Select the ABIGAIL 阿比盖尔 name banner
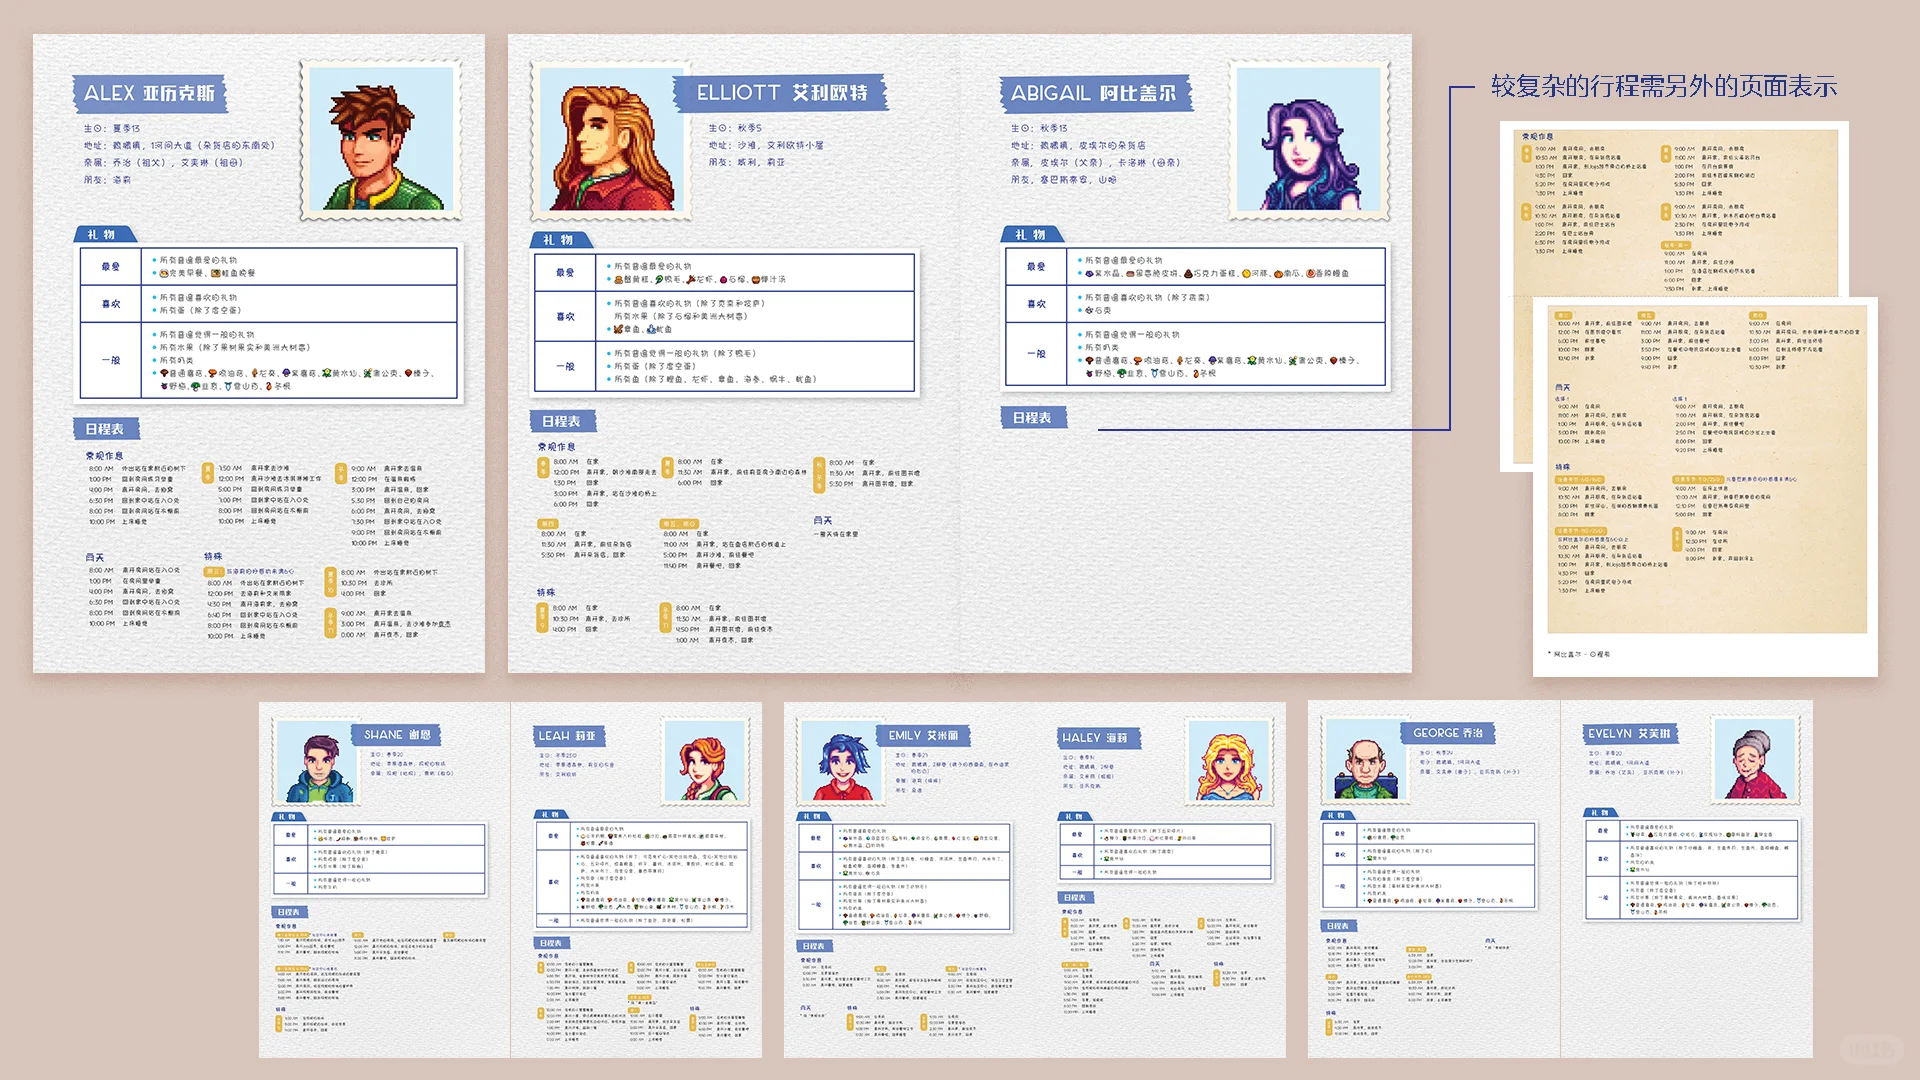The height and width of the screenshot is (1080, 1920). tap(1095, 93)
